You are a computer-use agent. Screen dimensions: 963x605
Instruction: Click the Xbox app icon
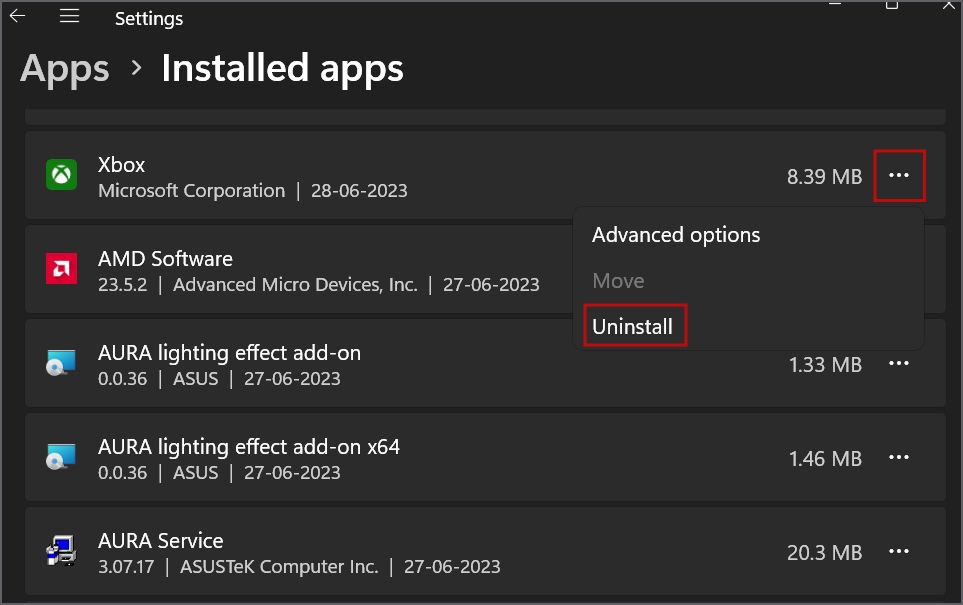(x=61, y=175)
